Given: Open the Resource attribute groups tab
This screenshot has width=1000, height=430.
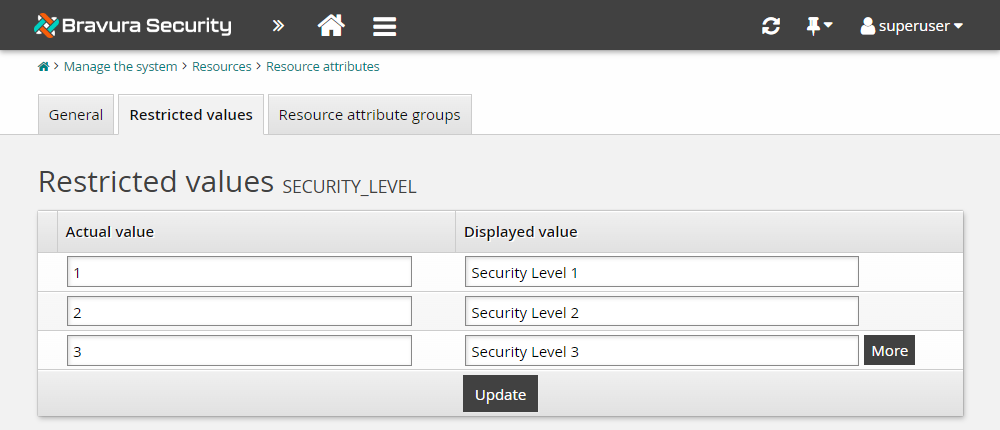Looking at the screenshot, I should [369, 115].
